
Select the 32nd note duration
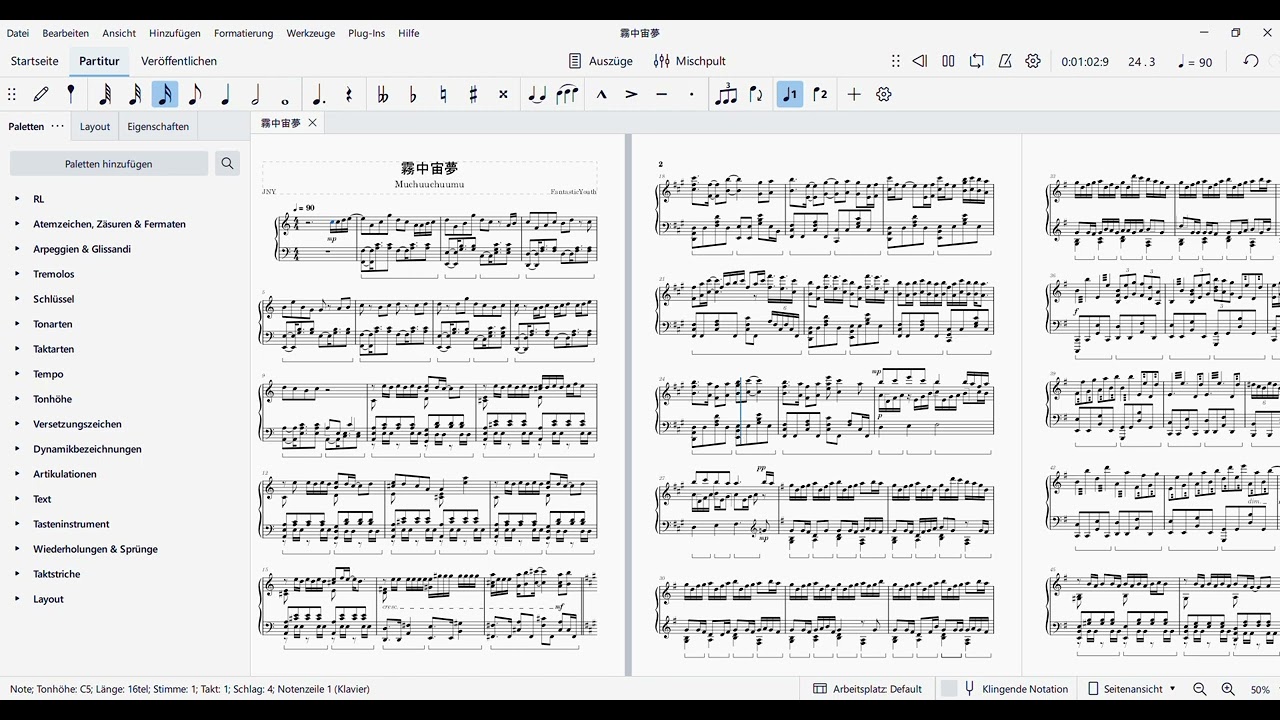[x=135, y=94]
